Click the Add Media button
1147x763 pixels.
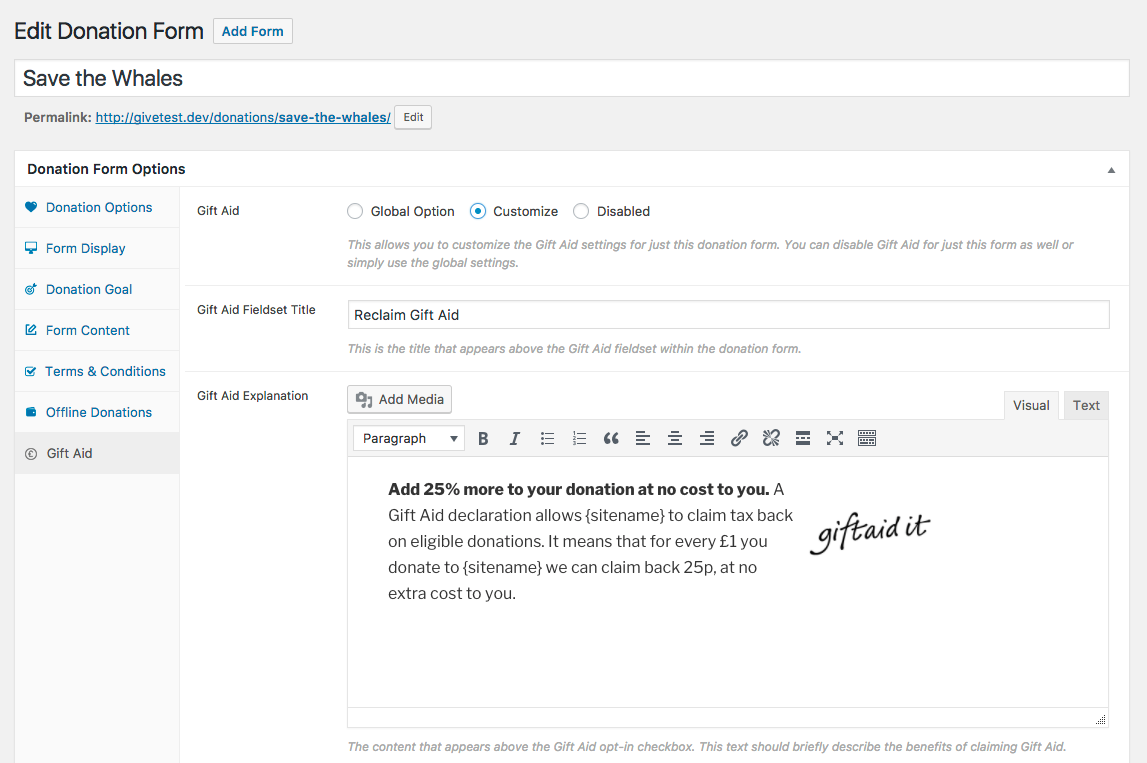pyautogui.click(x=399, y=399)
